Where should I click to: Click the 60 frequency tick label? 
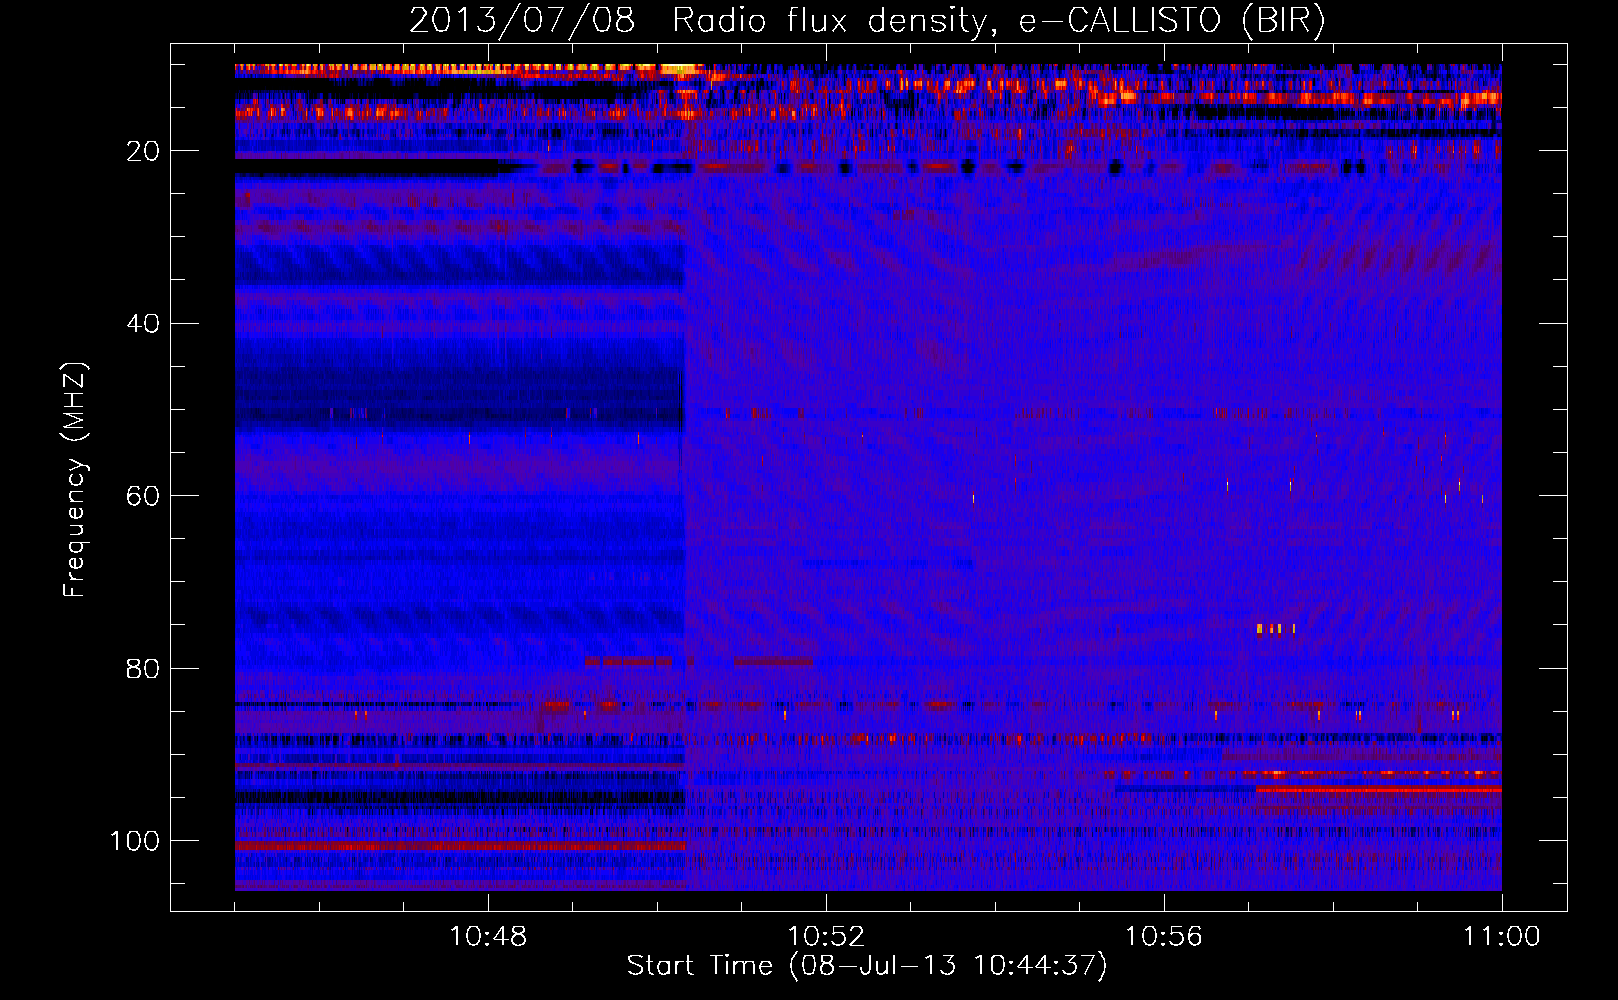coord(143,496)
